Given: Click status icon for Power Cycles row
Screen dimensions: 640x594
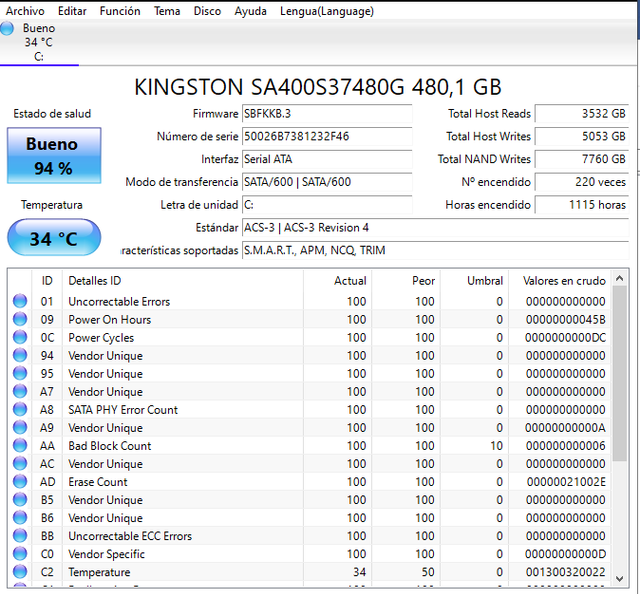Looking at the screenshot, I should click(x=20, y=337).
